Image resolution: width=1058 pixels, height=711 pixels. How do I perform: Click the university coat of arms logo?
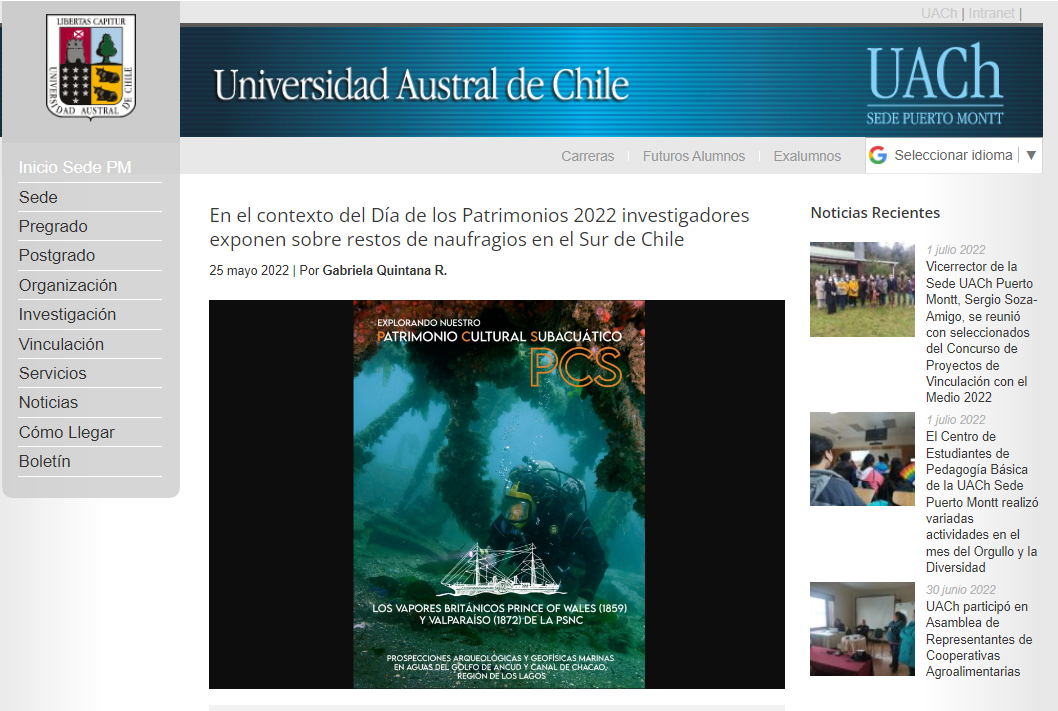(90, 67)
